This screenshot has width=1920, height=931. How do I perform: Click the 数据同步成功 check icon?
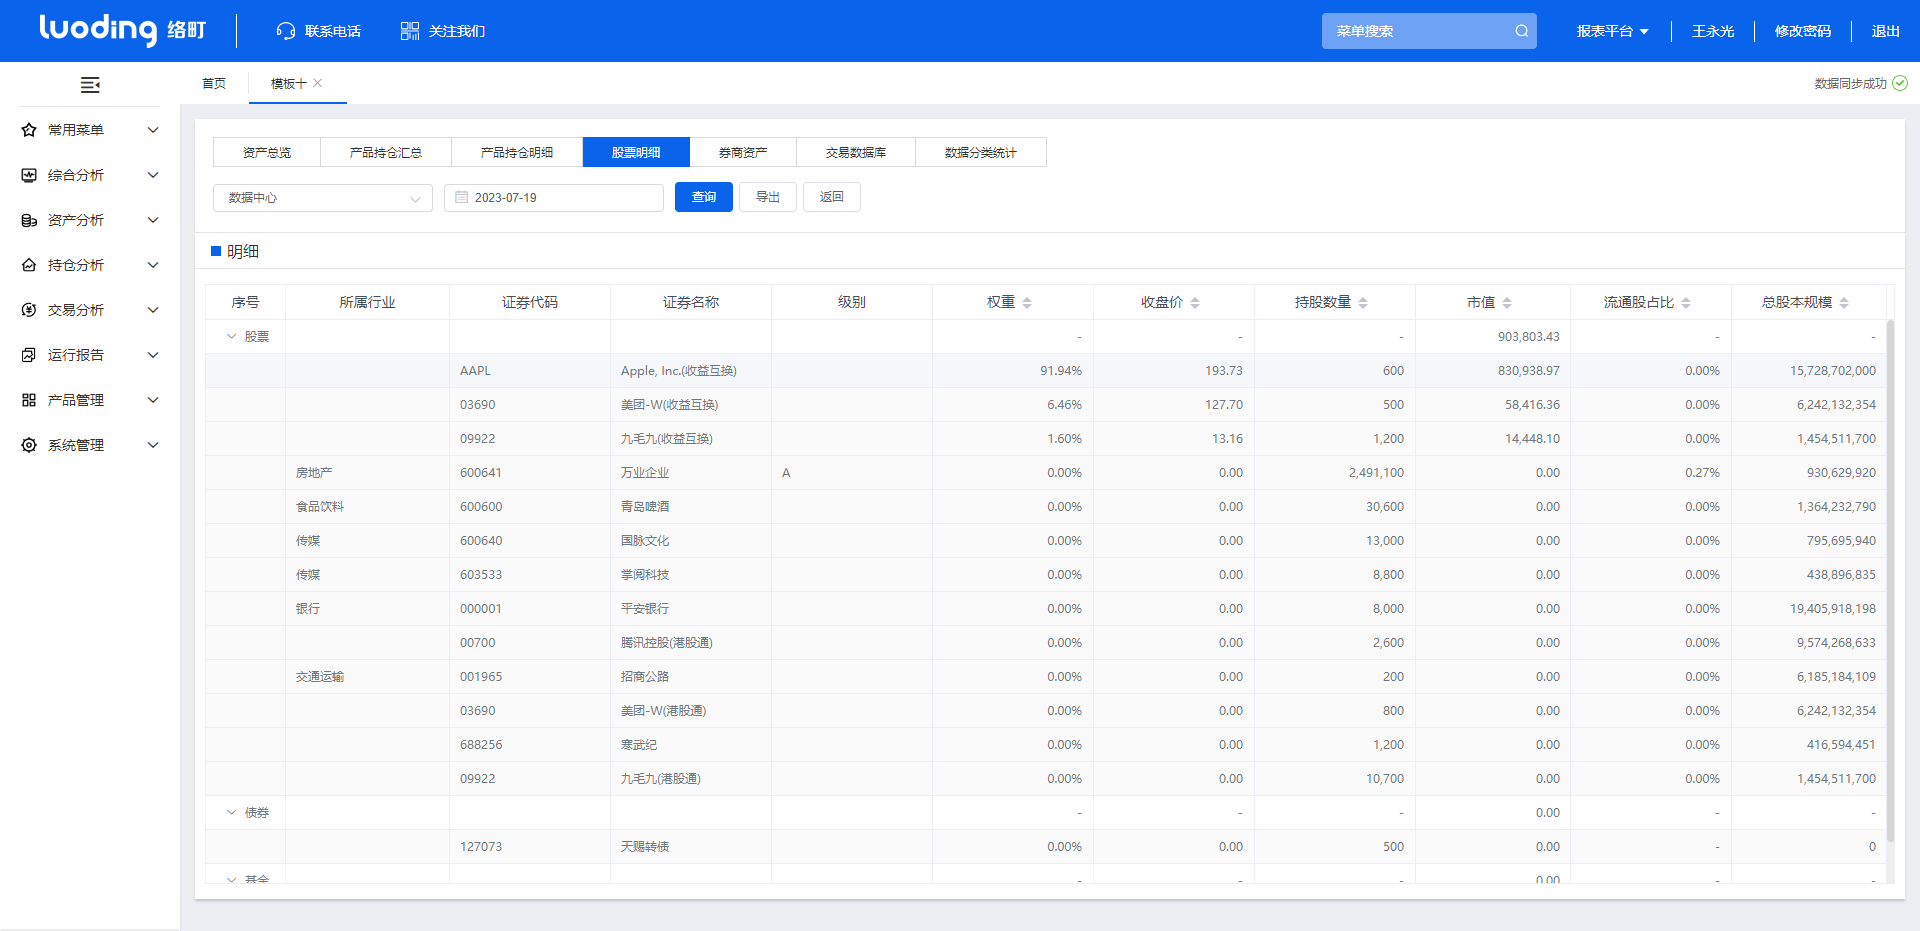[1900, 83]
